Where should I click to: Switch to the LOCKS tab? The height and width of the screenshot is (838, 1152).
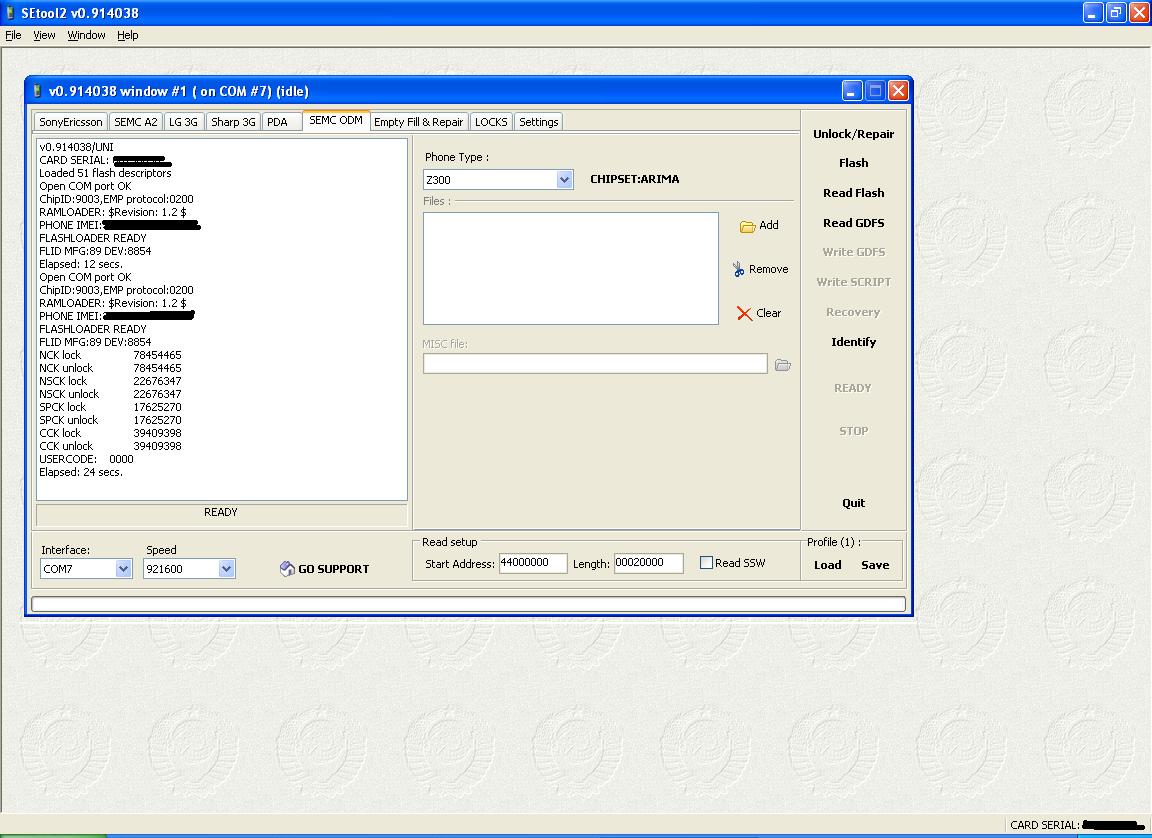coord(492,122)
